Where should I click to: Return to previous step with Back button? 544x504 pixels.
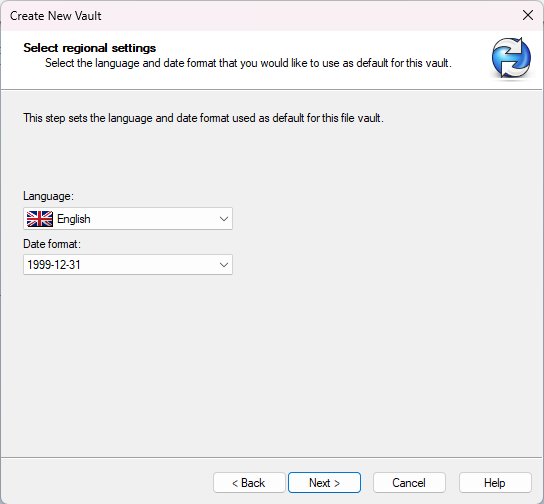click(x=249, y=482)
